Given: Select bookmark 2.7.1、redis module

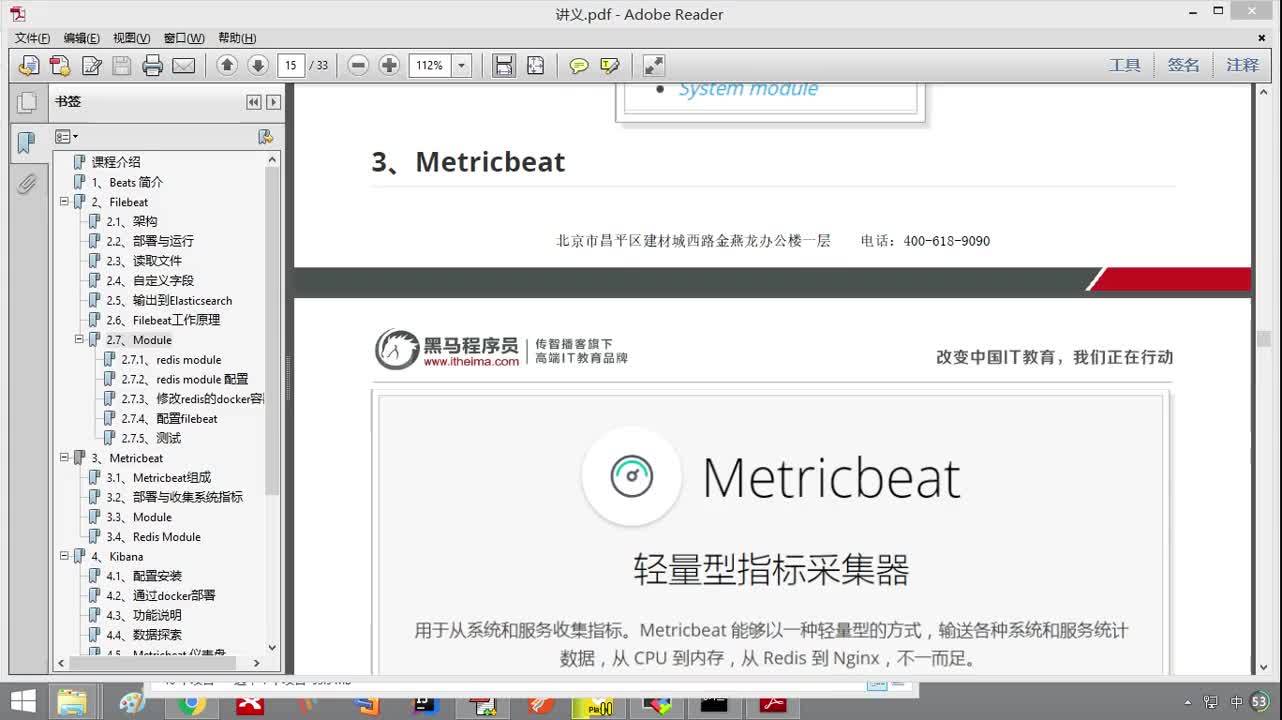Looking at the screenshot, I should 171,359.
